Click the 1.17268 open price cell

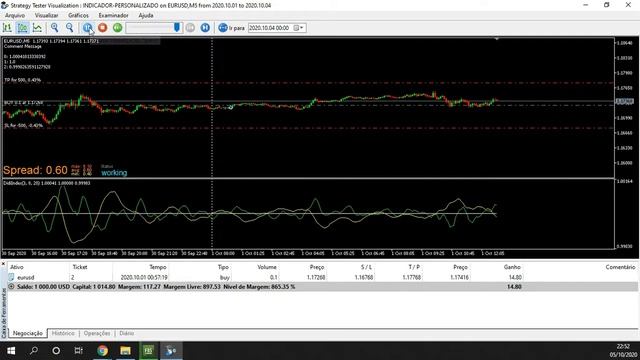pos(316,277)
